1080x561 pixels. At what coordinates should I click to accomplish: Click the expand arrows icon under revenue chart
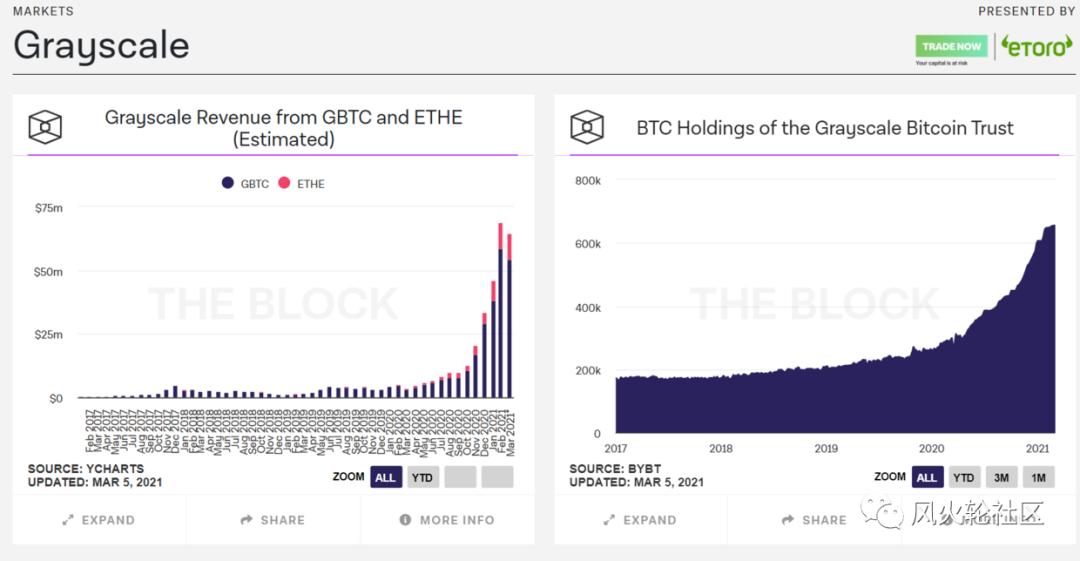(x=67, y=520)
